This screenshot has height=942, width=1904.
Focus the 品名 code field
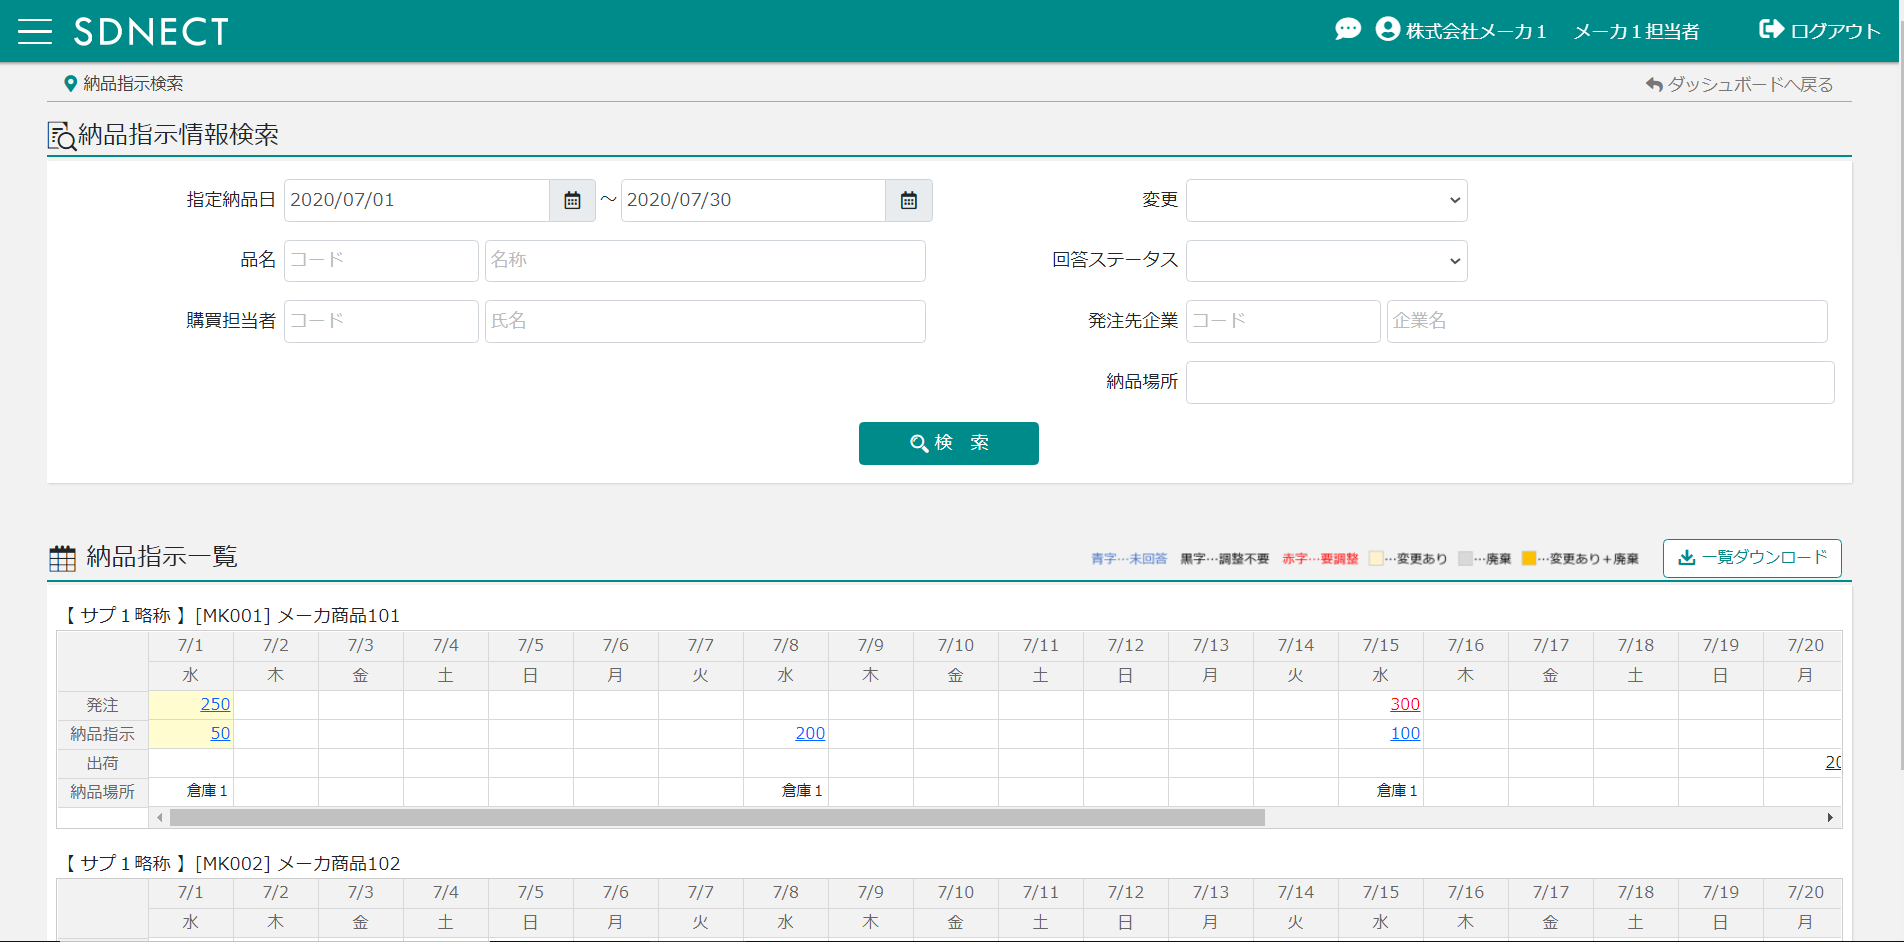pyautogui.click(x=381, y=260)
